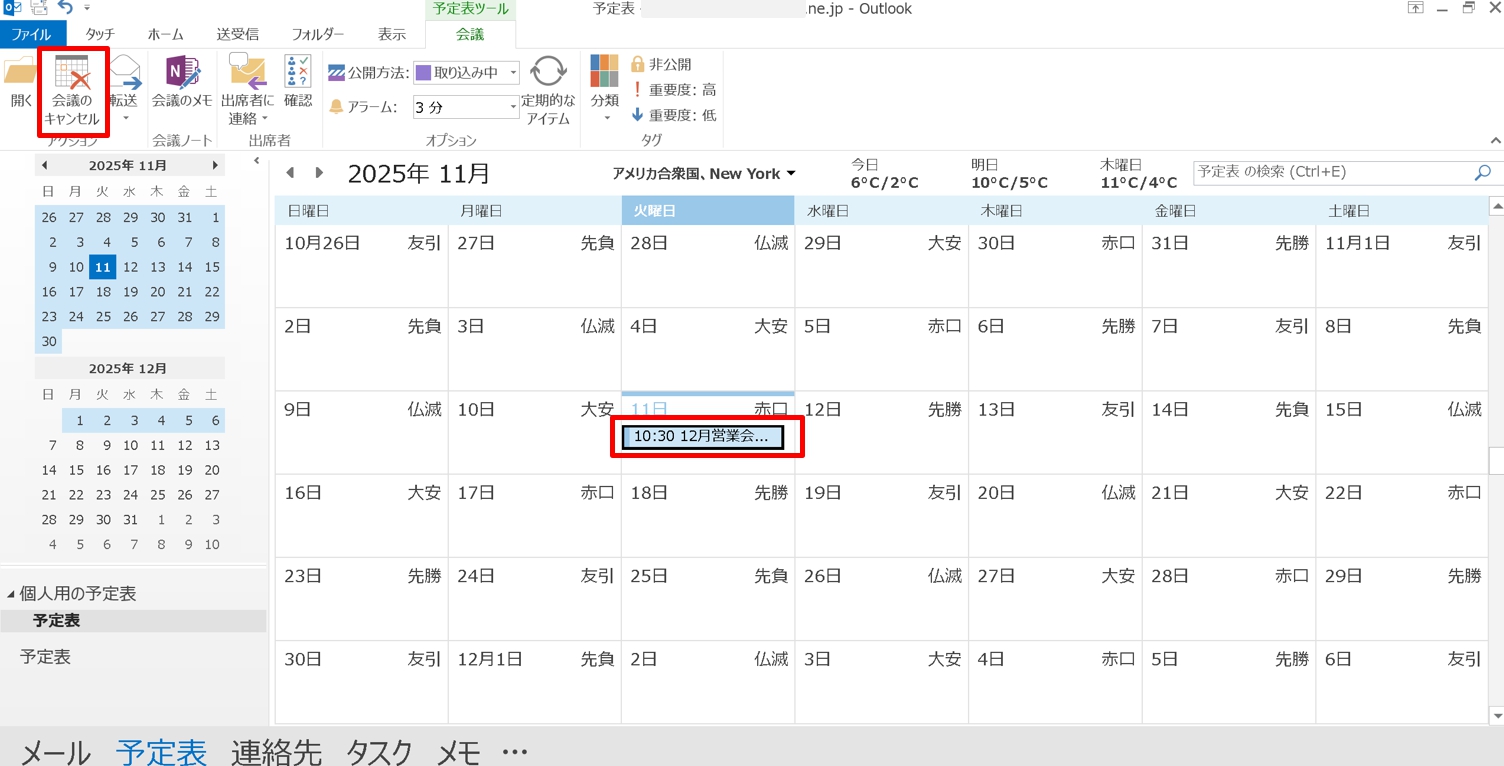
Task: Open 会議のメモ OneNote meeting notes
Action: click(x=181, y=74)
